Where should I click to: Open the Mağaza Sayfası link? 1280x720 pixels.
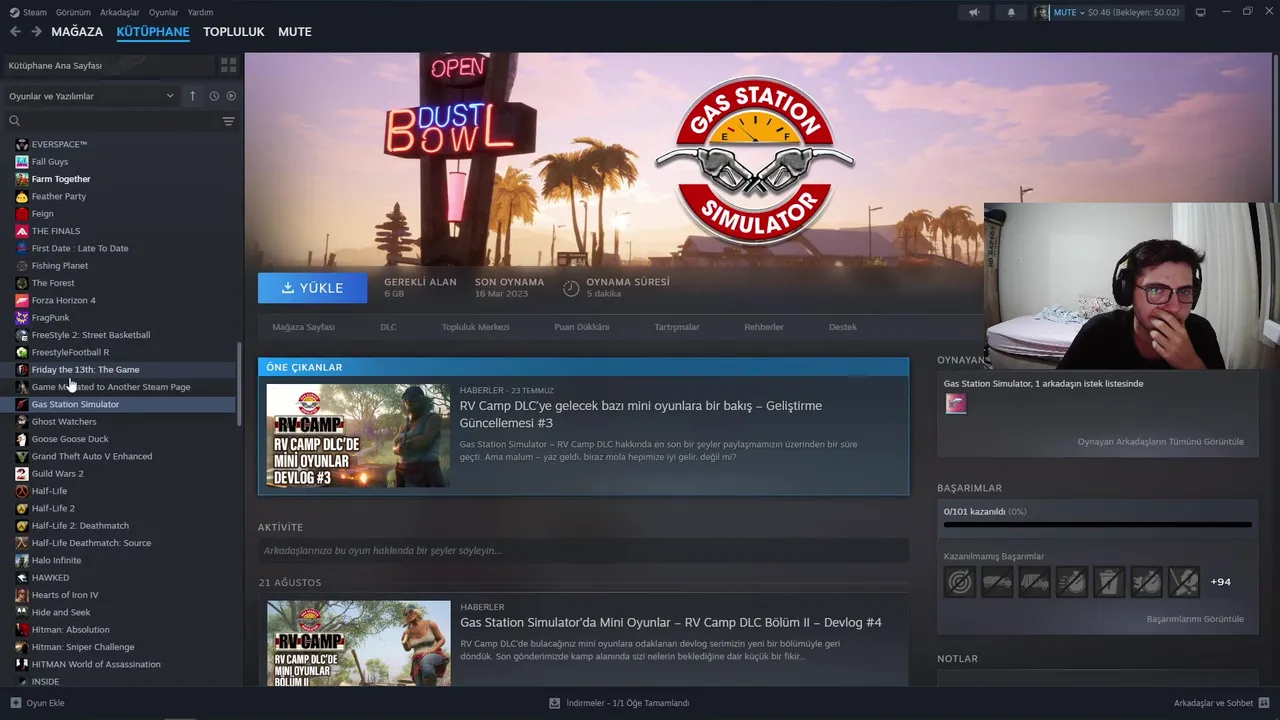pyautogui.click(x=304, y=327)
